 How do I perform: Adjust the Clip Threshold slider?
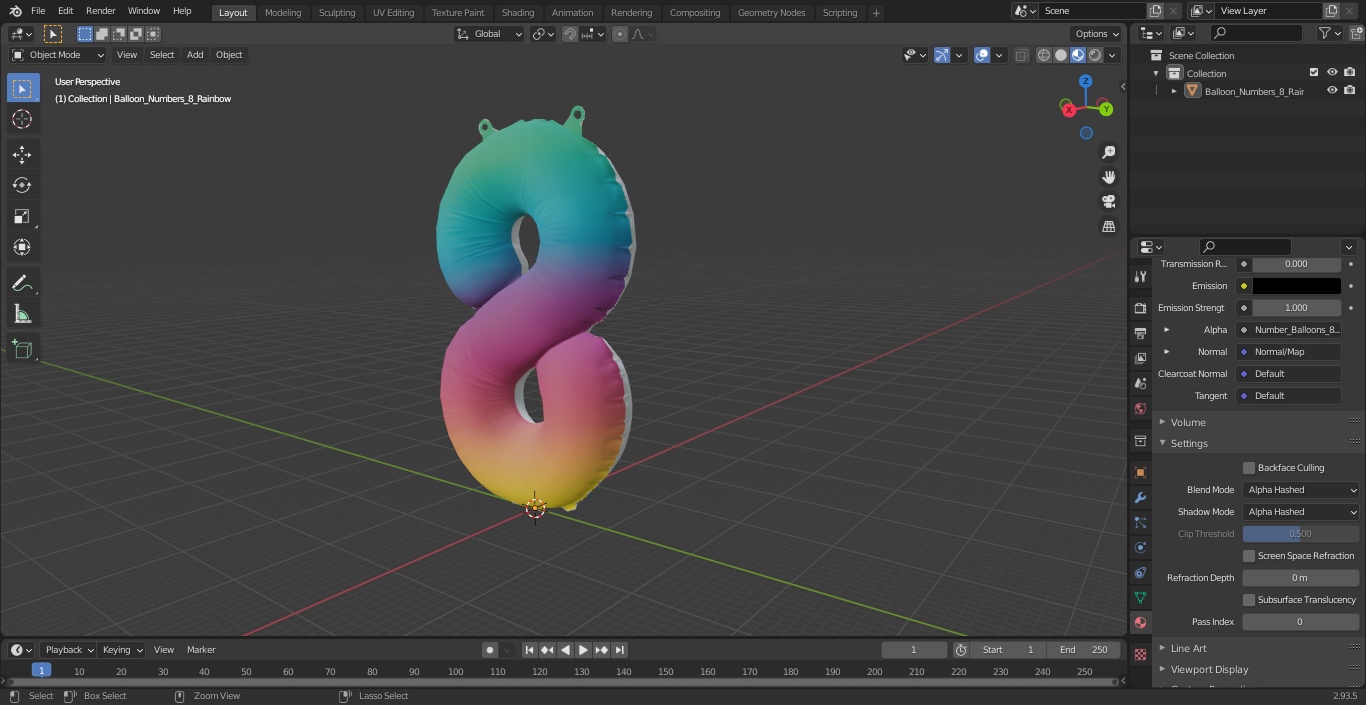tap(1301, 534)
